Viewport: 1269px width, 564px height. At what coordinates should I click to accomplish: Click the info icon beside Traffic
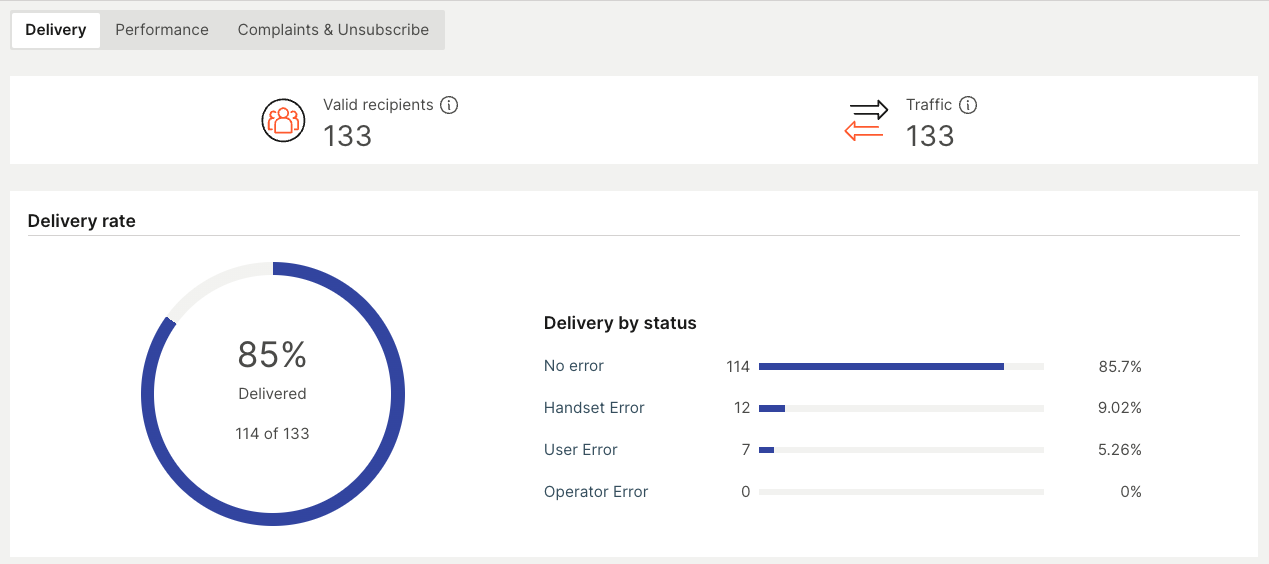click(x=967, y=105)
